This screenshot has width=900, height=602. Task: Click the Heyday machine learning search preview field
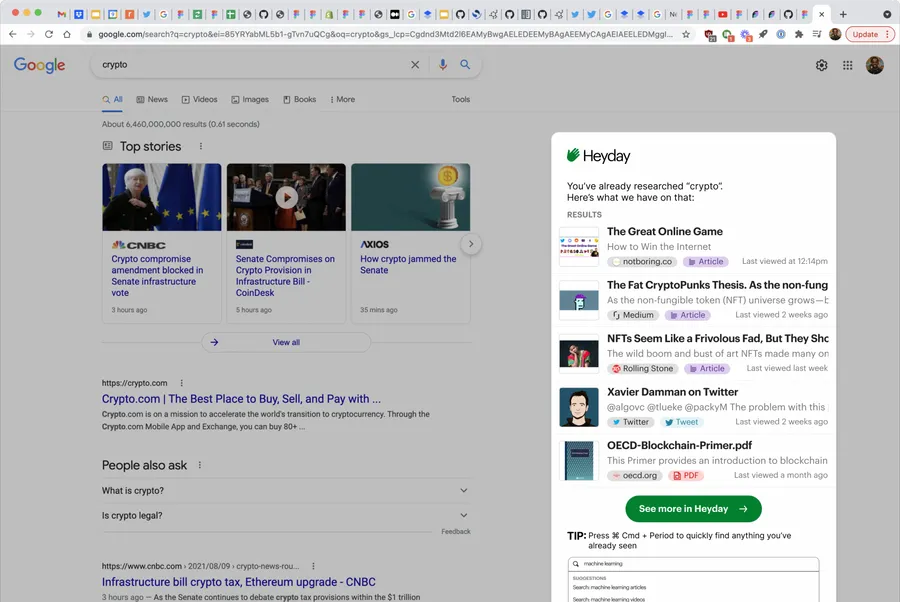(x=693, y=564)
